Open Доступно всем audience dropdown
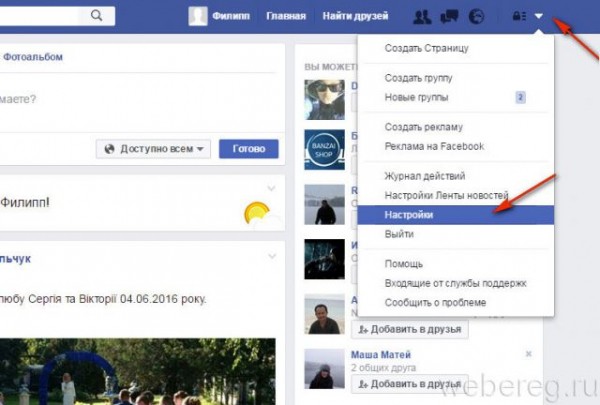This screenshot has height=405, width=600. point(153,149)
